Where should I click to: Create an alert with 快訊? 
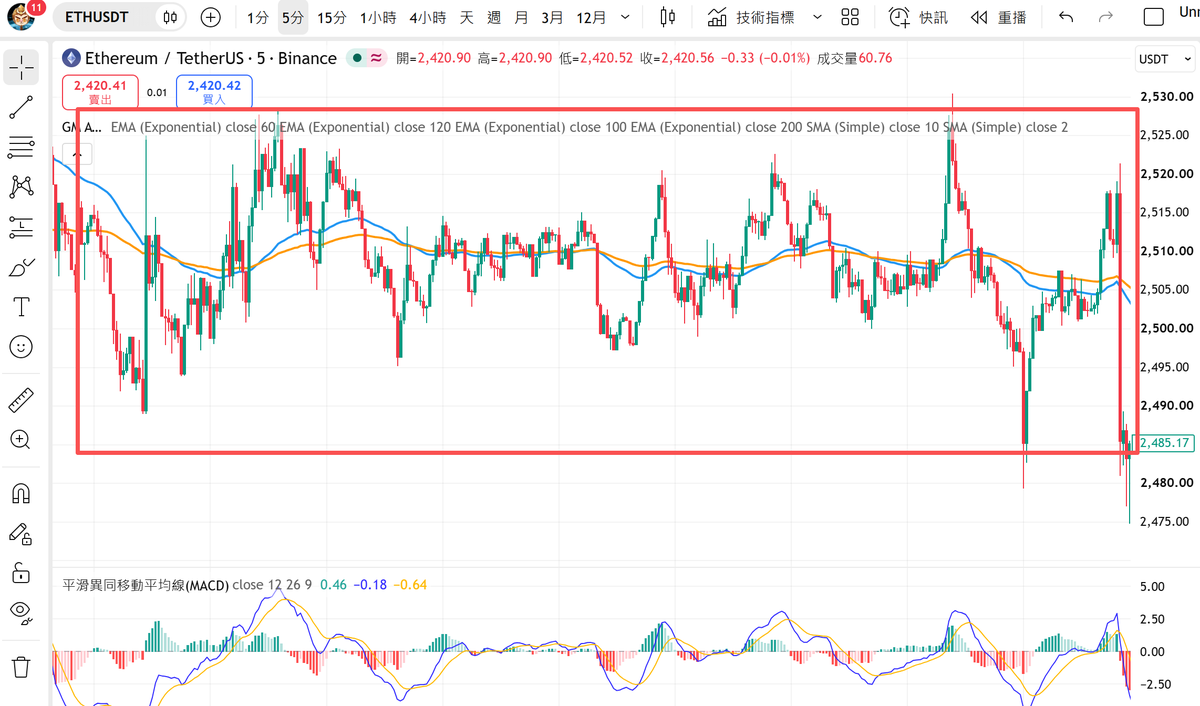tap(917, 17)
